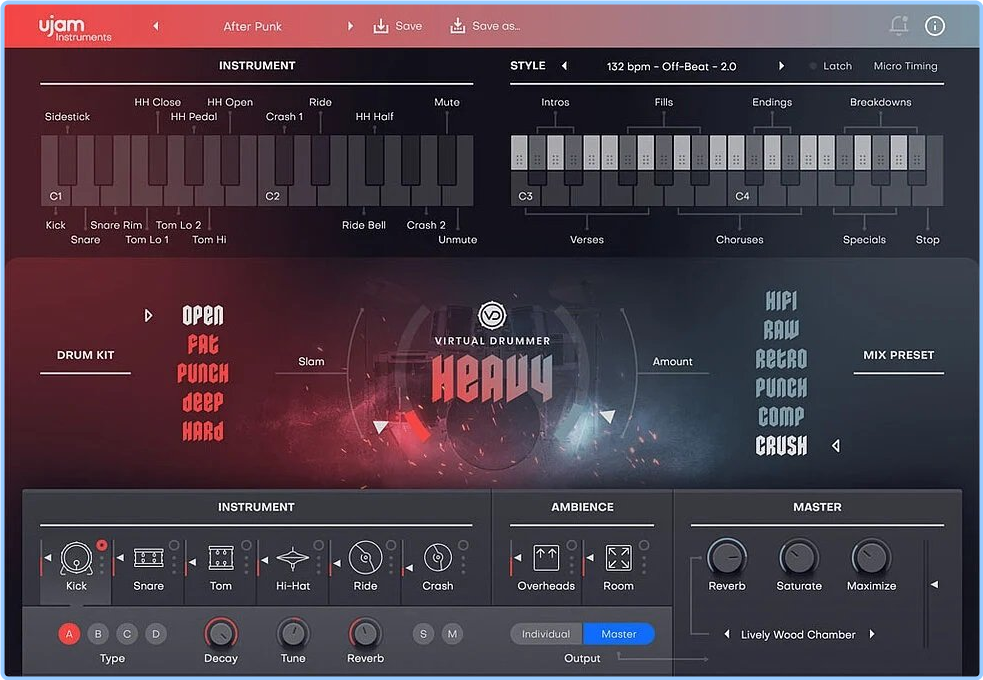Choose the RETRO mix preset

click(781, 358)
